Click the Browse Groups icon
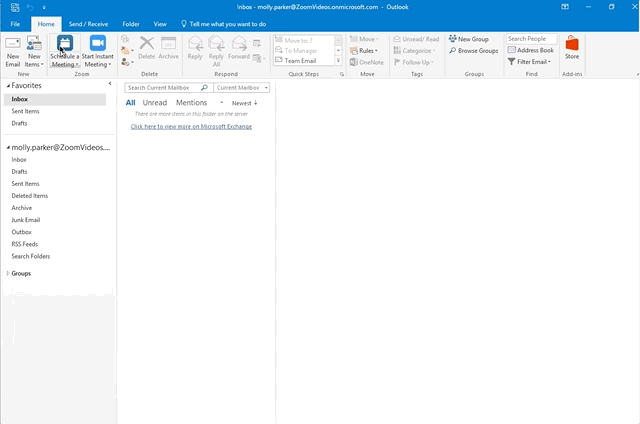The height and width of the screenshot is (424, 640). coord(452,51)
